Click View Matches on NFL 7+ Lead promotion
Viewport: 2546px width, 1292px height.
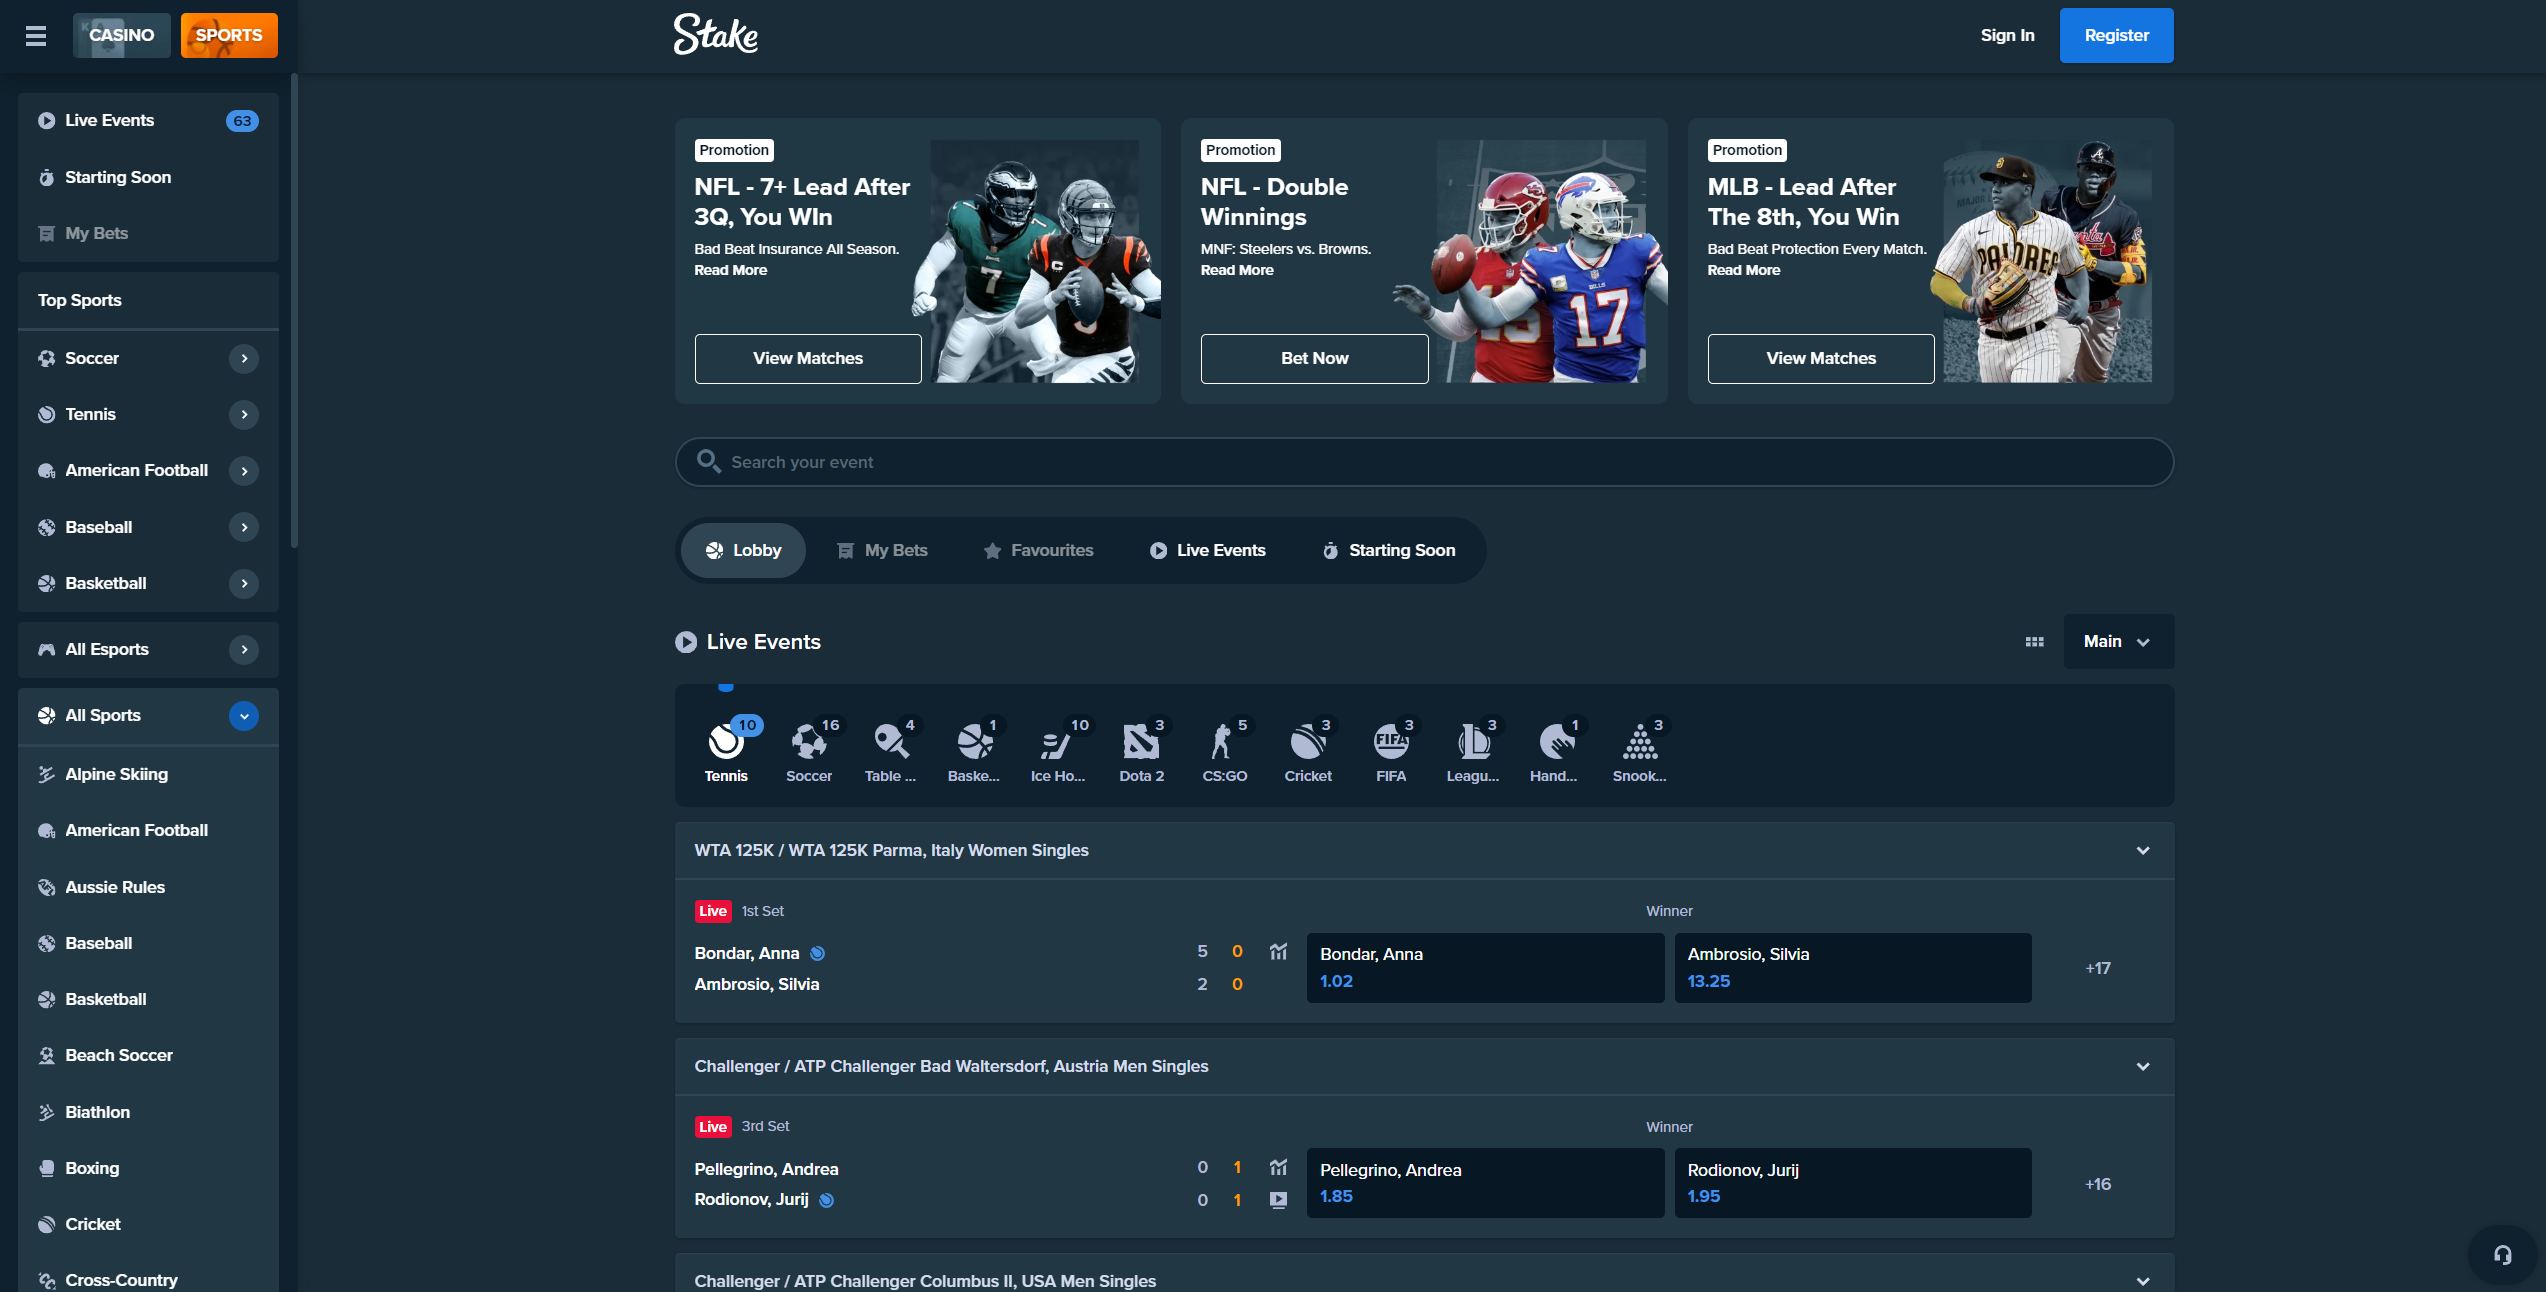808,358
